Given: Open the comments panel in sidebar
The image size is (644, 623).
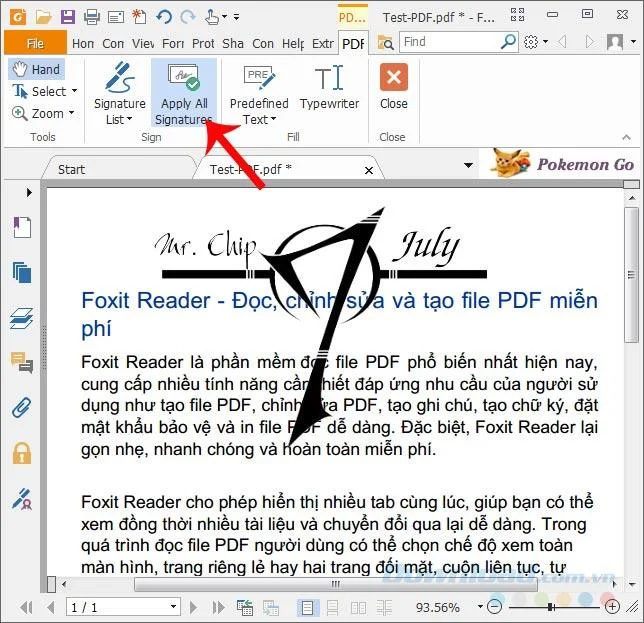Looking at the screenshot, I should (x=22, y=363).
